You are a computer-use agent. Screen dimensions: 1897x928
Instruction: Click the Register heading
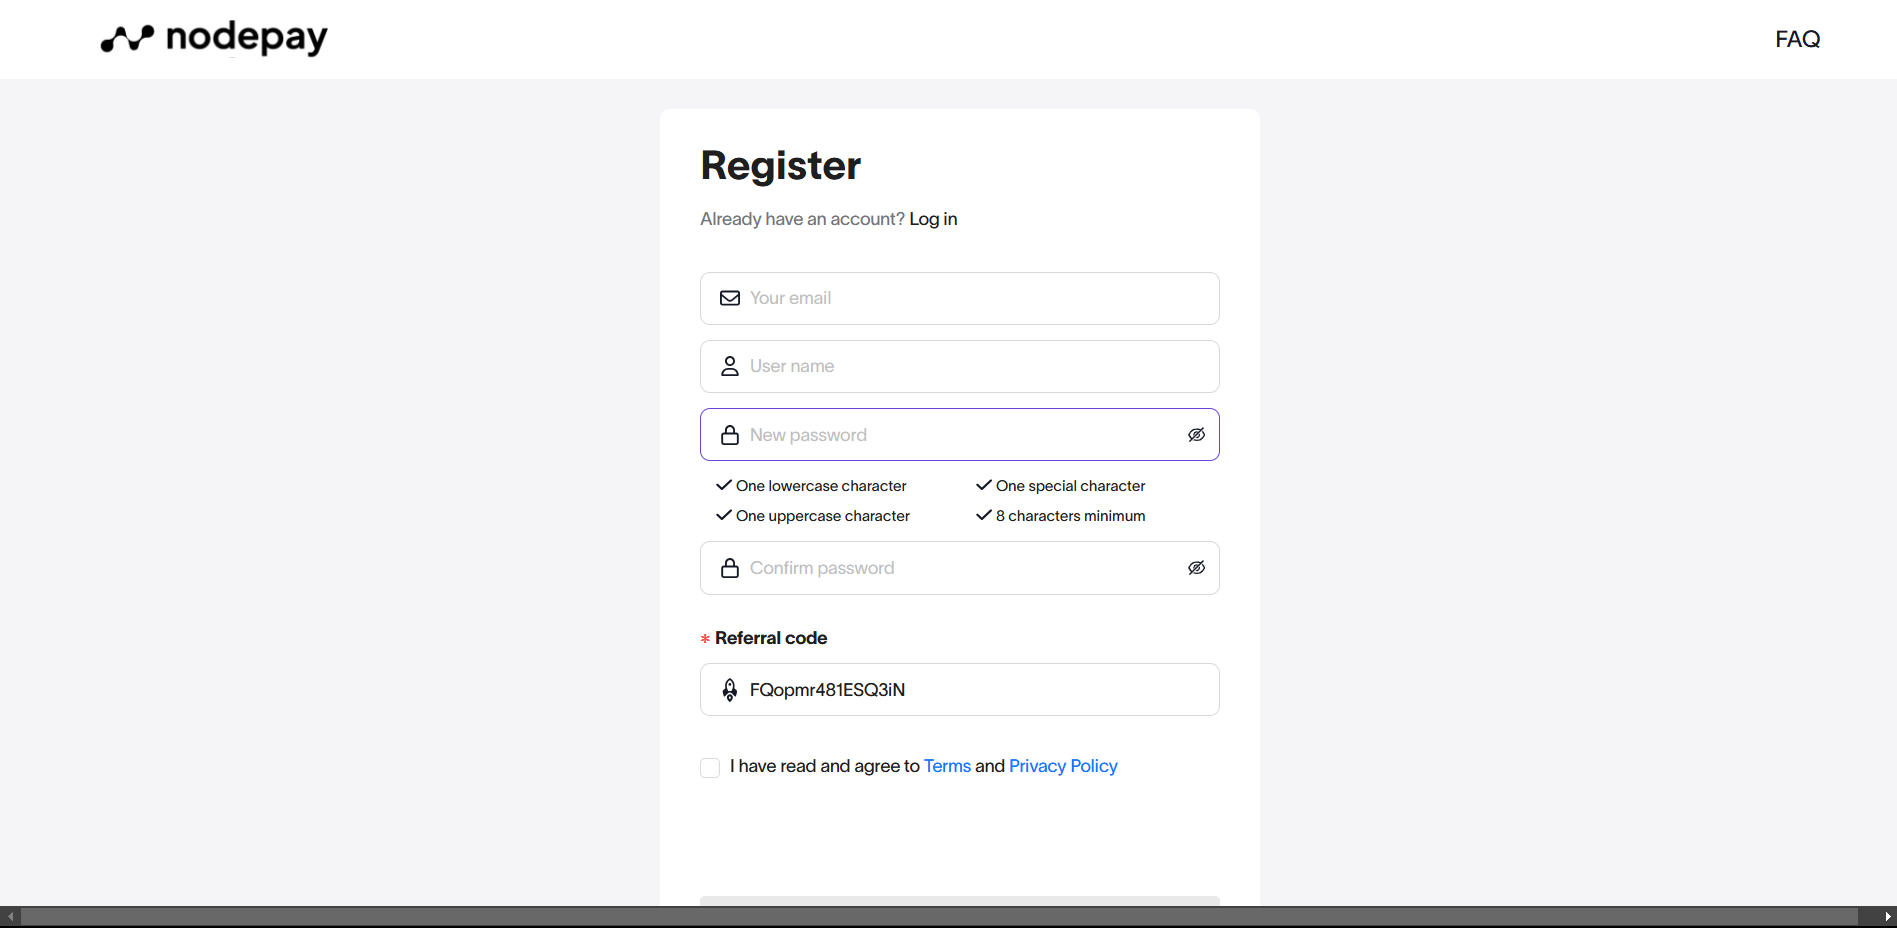click(x=780, y=164)
